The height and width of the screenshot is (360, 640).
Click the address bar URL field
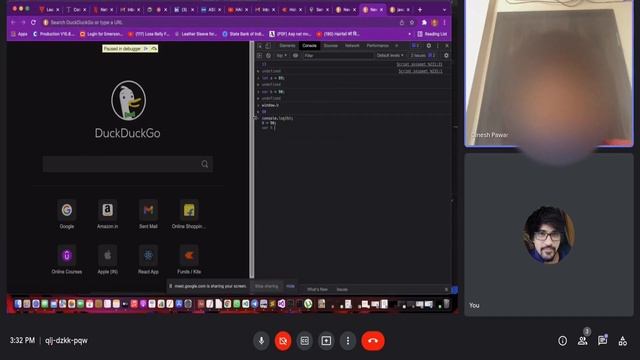coord(220,22)
